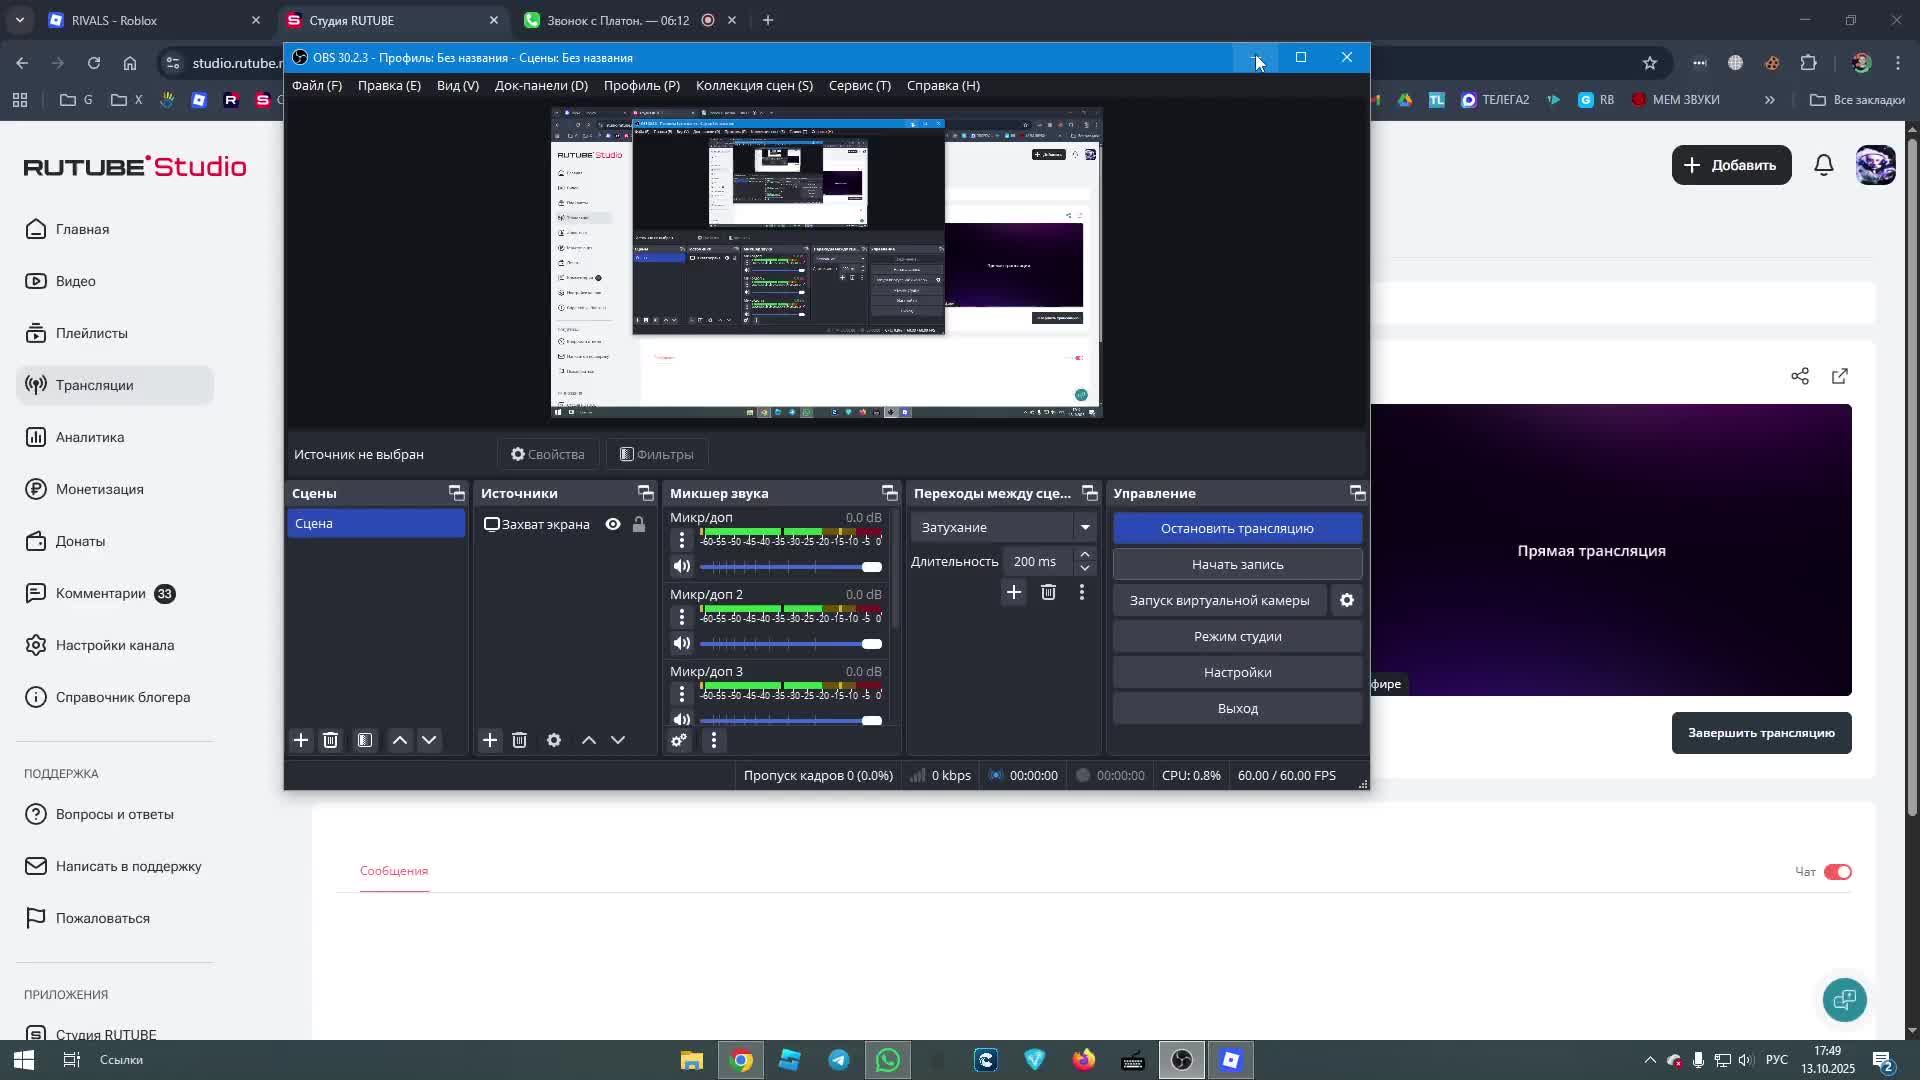1920x1080 pixels.
Task: Decrease transition duration with down arrow
Action: coord(1085,568)
